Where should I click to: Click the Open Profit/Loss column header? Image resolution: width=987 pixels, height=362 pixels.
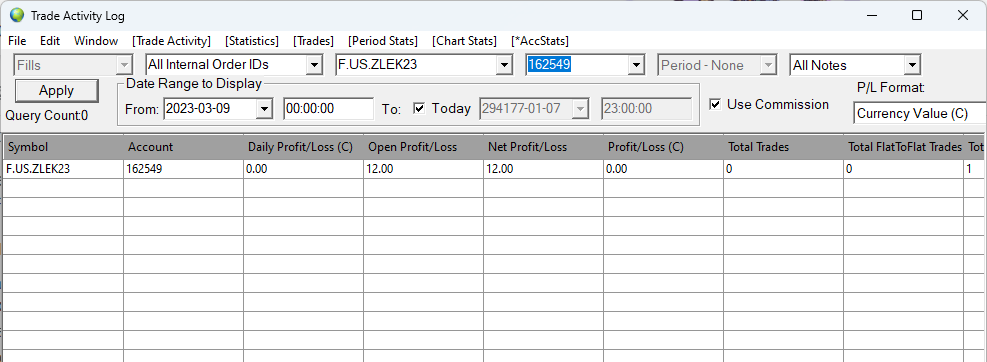click(x=424, y=147)
